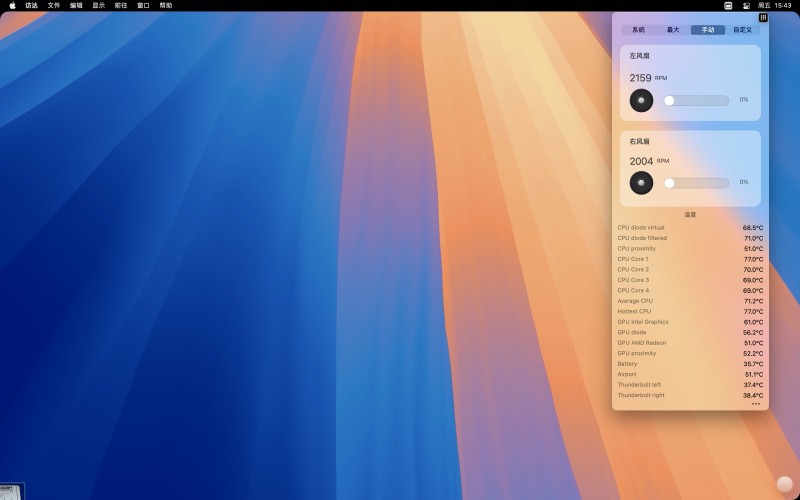Click the partly hidden thumbnail at bottom-left
Viewport: 800px width, 500px height.
11,492
